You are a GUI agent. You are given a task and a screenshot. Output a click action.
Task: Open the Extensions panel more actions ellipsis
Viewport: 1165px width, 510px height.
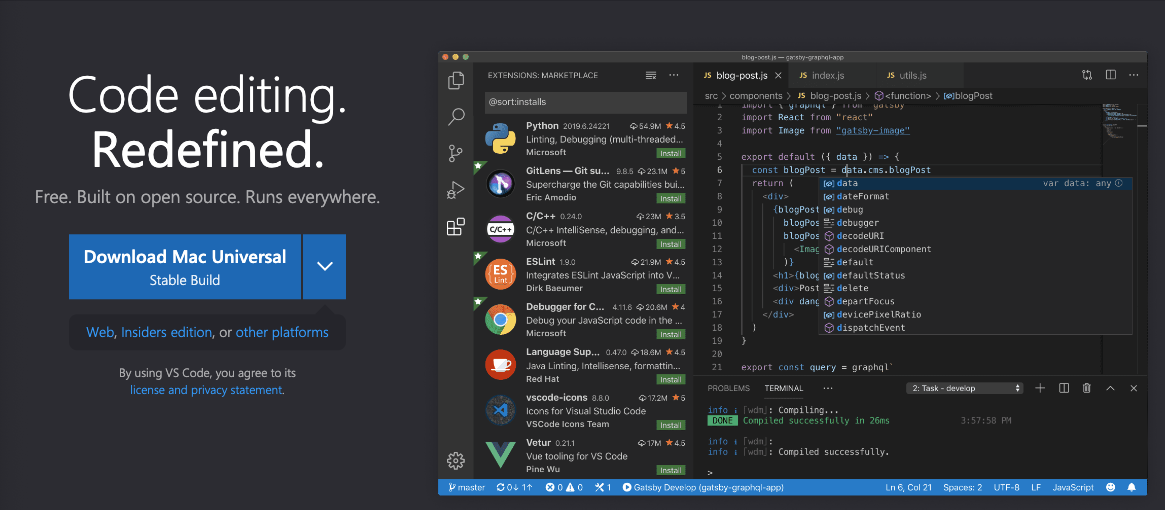click(x=674, y=75)
